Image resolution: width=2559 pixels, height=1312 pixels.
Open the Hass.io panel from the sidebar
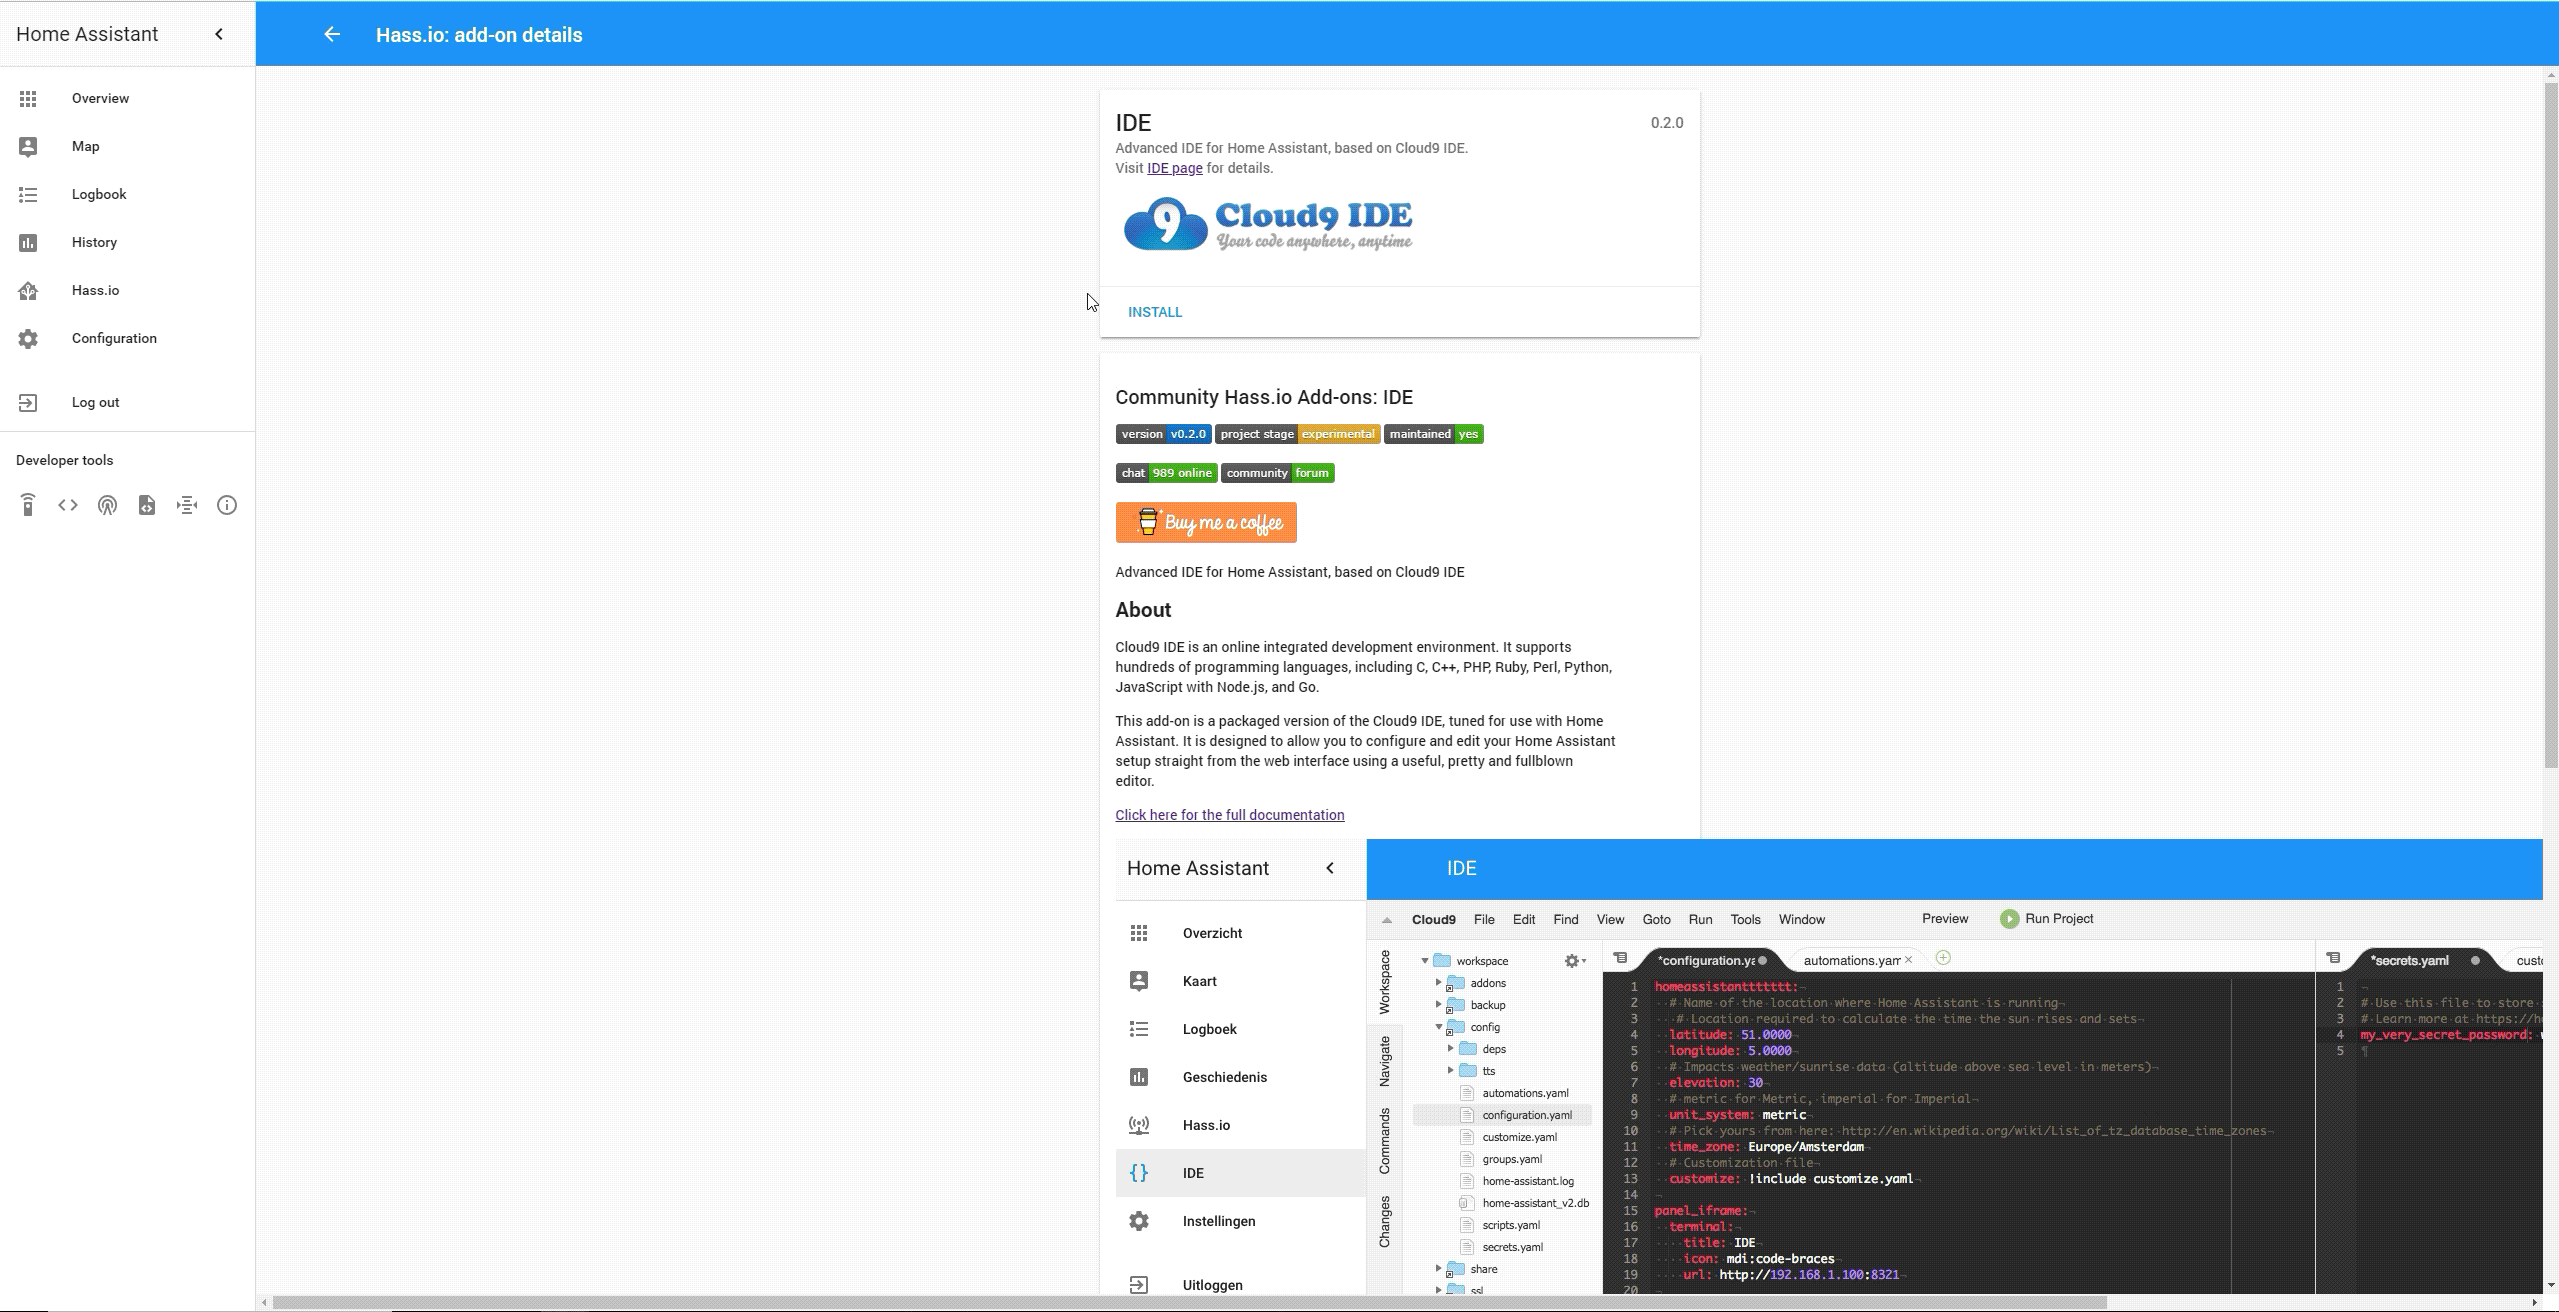pyautogui.click(x=95, y=290)
